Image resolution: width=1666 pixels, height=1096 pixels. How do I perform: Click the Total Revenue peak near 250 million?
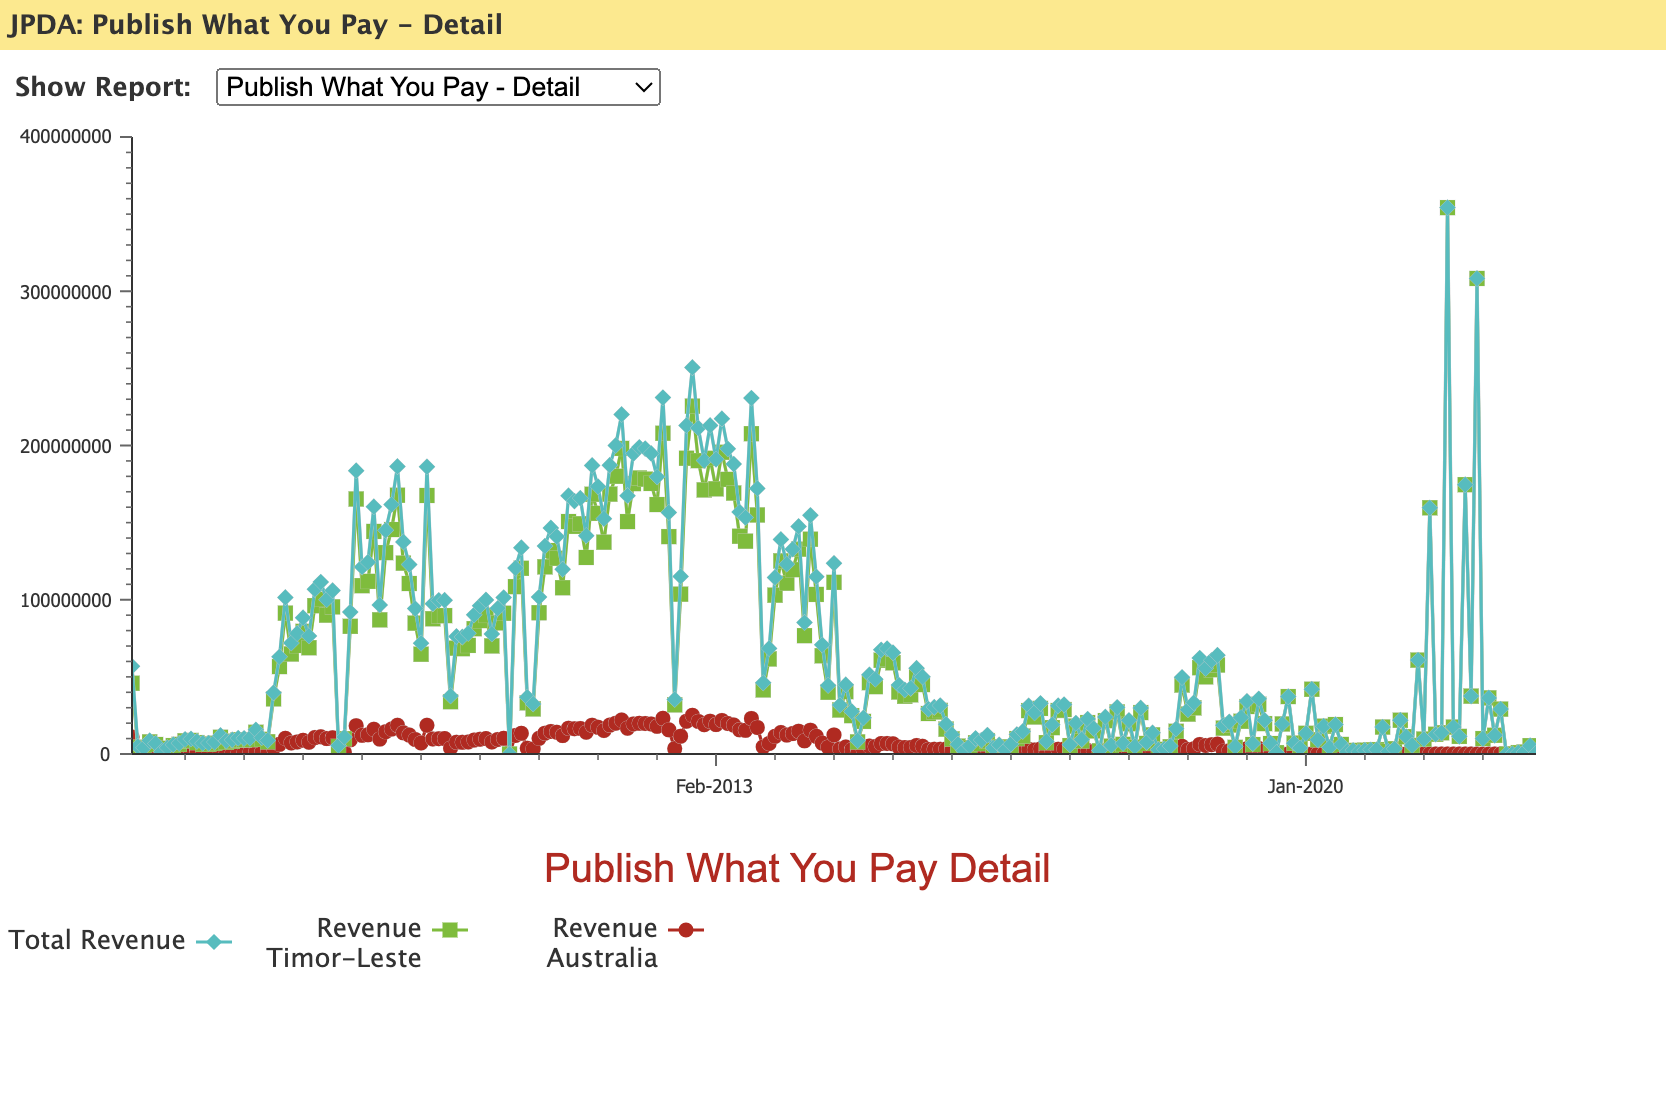tap(692, 368)
